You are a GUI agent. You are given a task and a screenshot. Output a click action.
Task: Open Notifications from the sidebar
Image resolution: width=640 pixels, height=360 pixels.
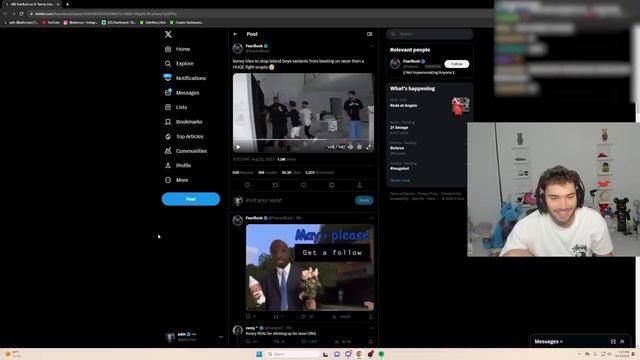tap(185, 78)
